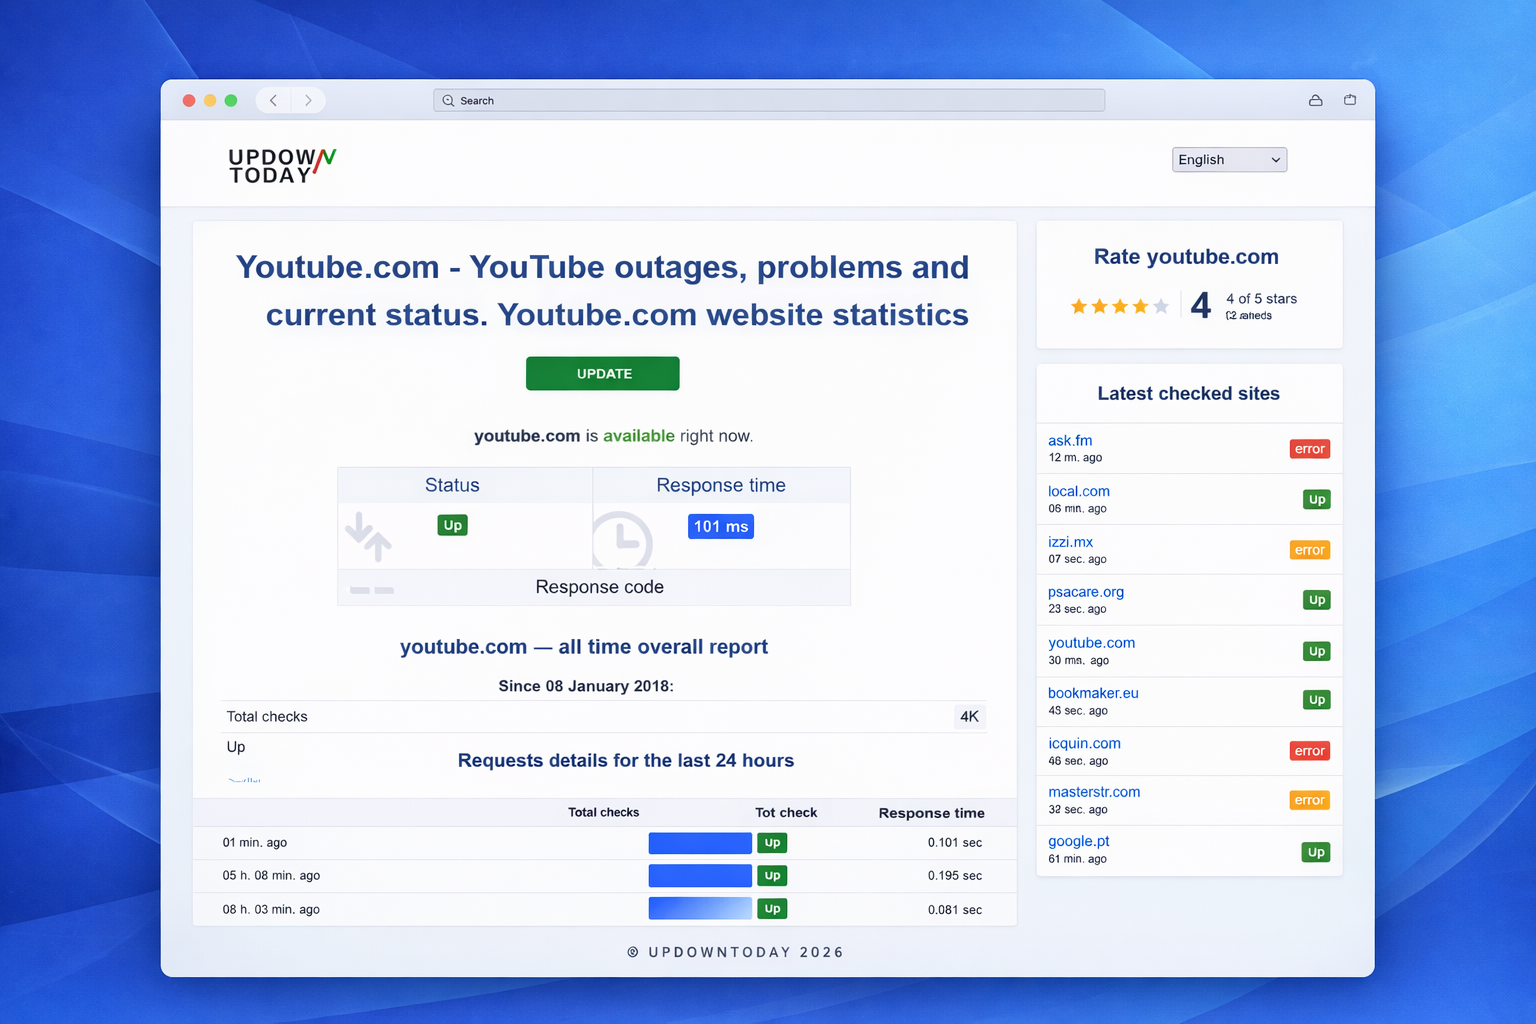Screen dimensions: 1536x1024
Task: Open the psacare.org link
Action: pyautogui.click(x=1085, y=592)
